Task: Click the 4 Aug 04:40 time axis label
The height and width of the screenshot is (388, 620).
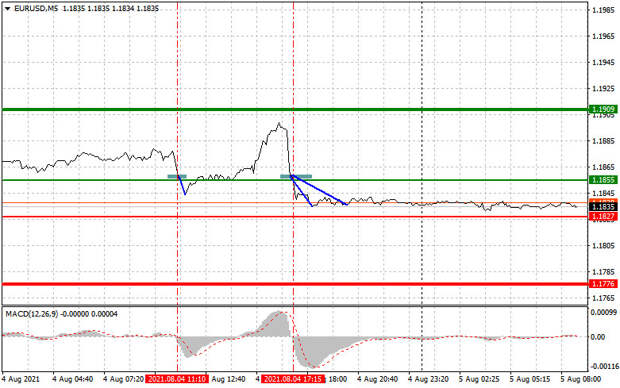Action: (73, 379)
